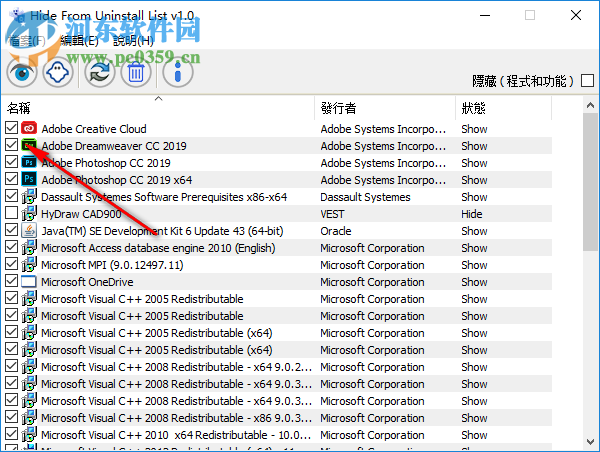Select the Dassault Systemes Software Prerequisites name
Viewport: 600px width, 452px height.
click(x=164, y=197)
